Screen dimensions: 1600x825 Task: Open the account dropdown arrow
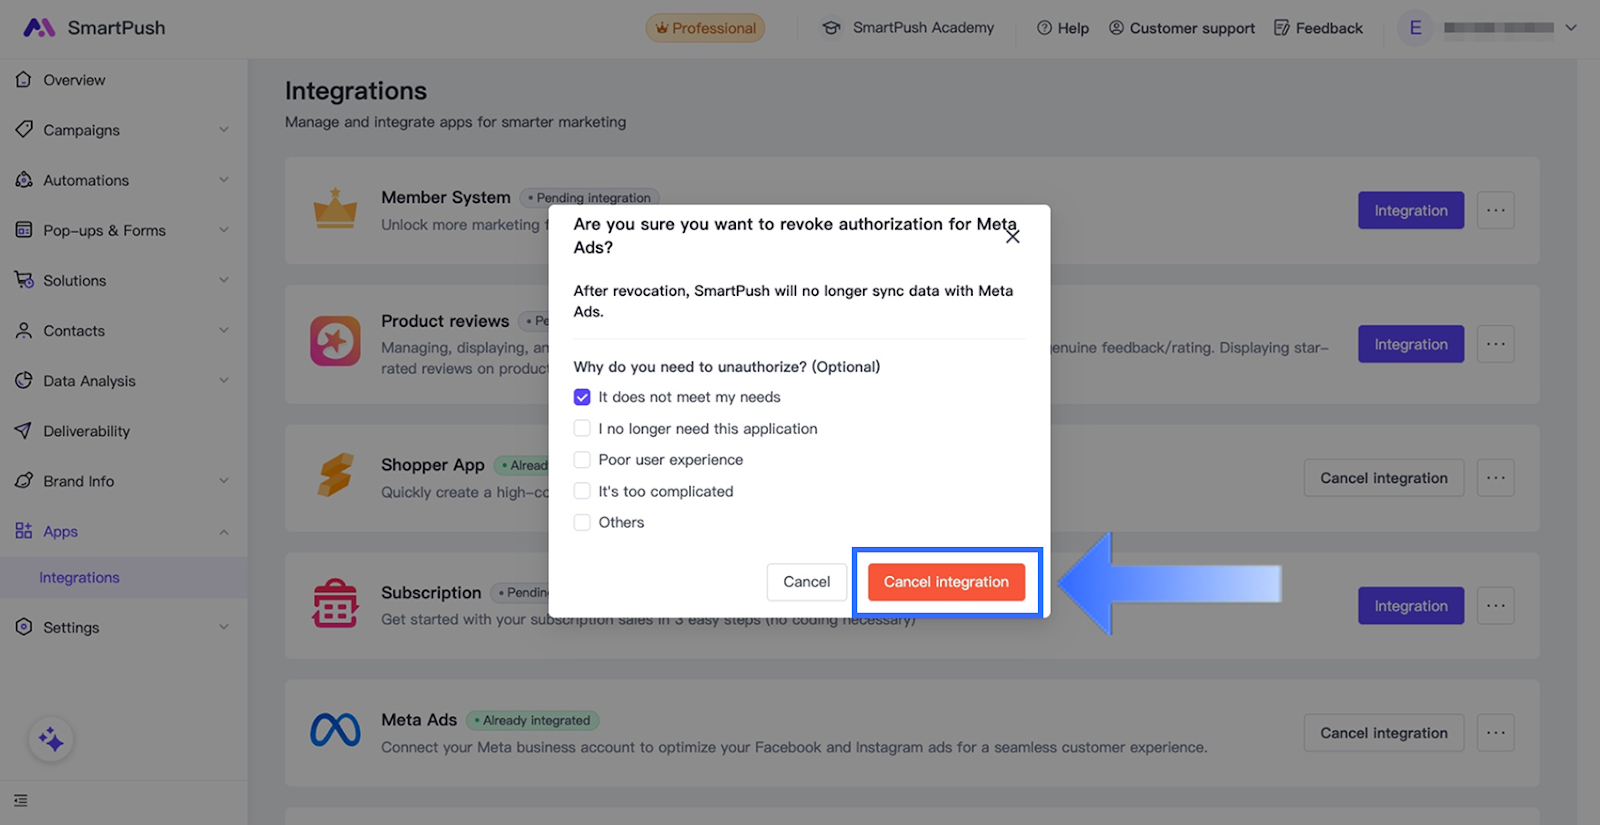1571,28
